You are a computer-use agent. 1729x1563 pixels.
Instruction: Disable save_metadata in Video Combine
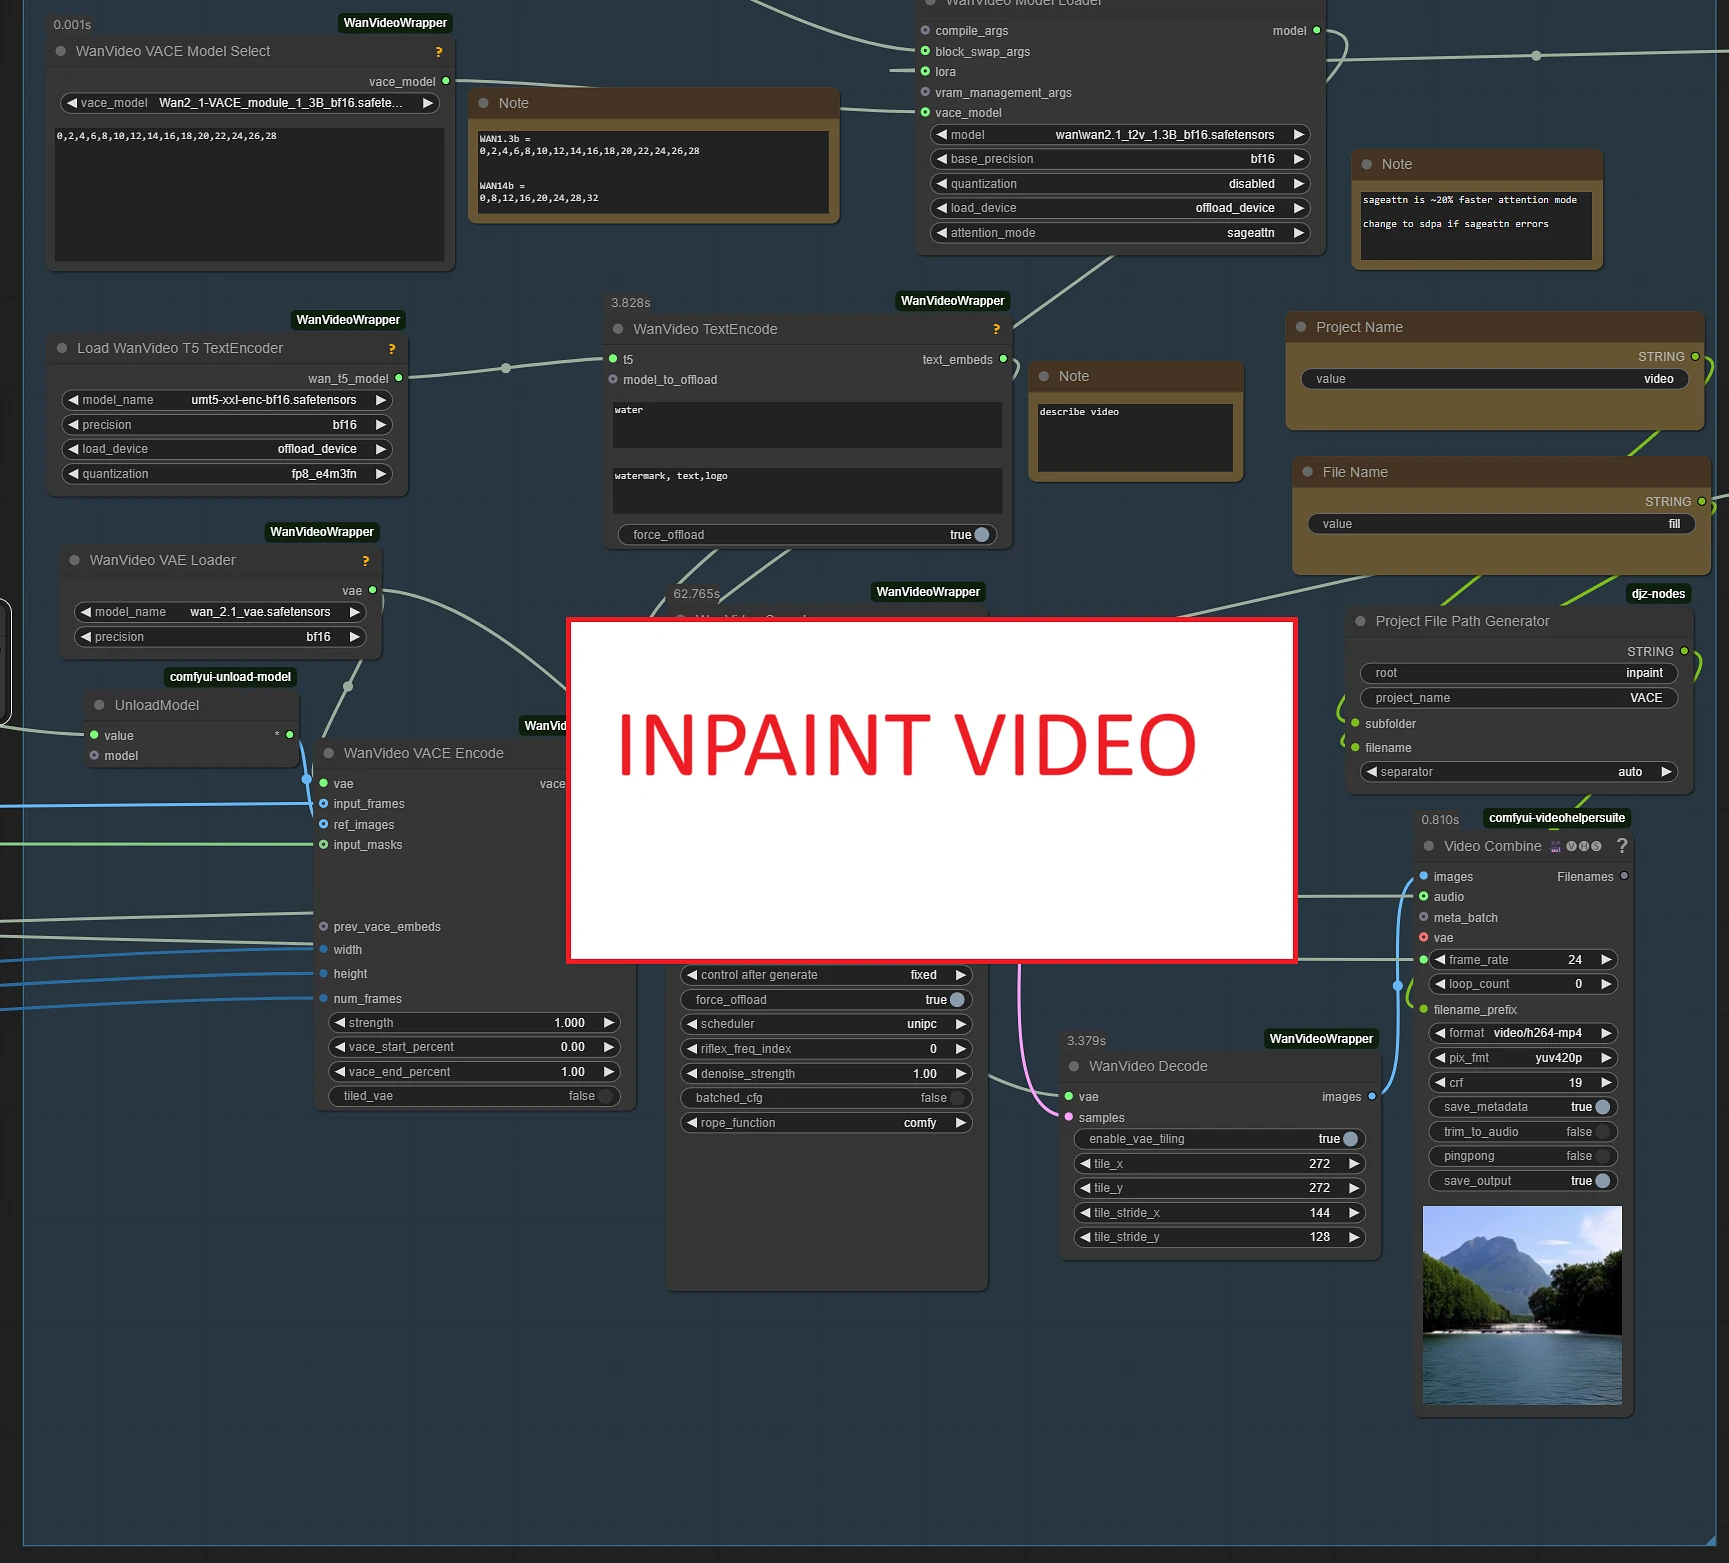(x=1602, y=1107)
